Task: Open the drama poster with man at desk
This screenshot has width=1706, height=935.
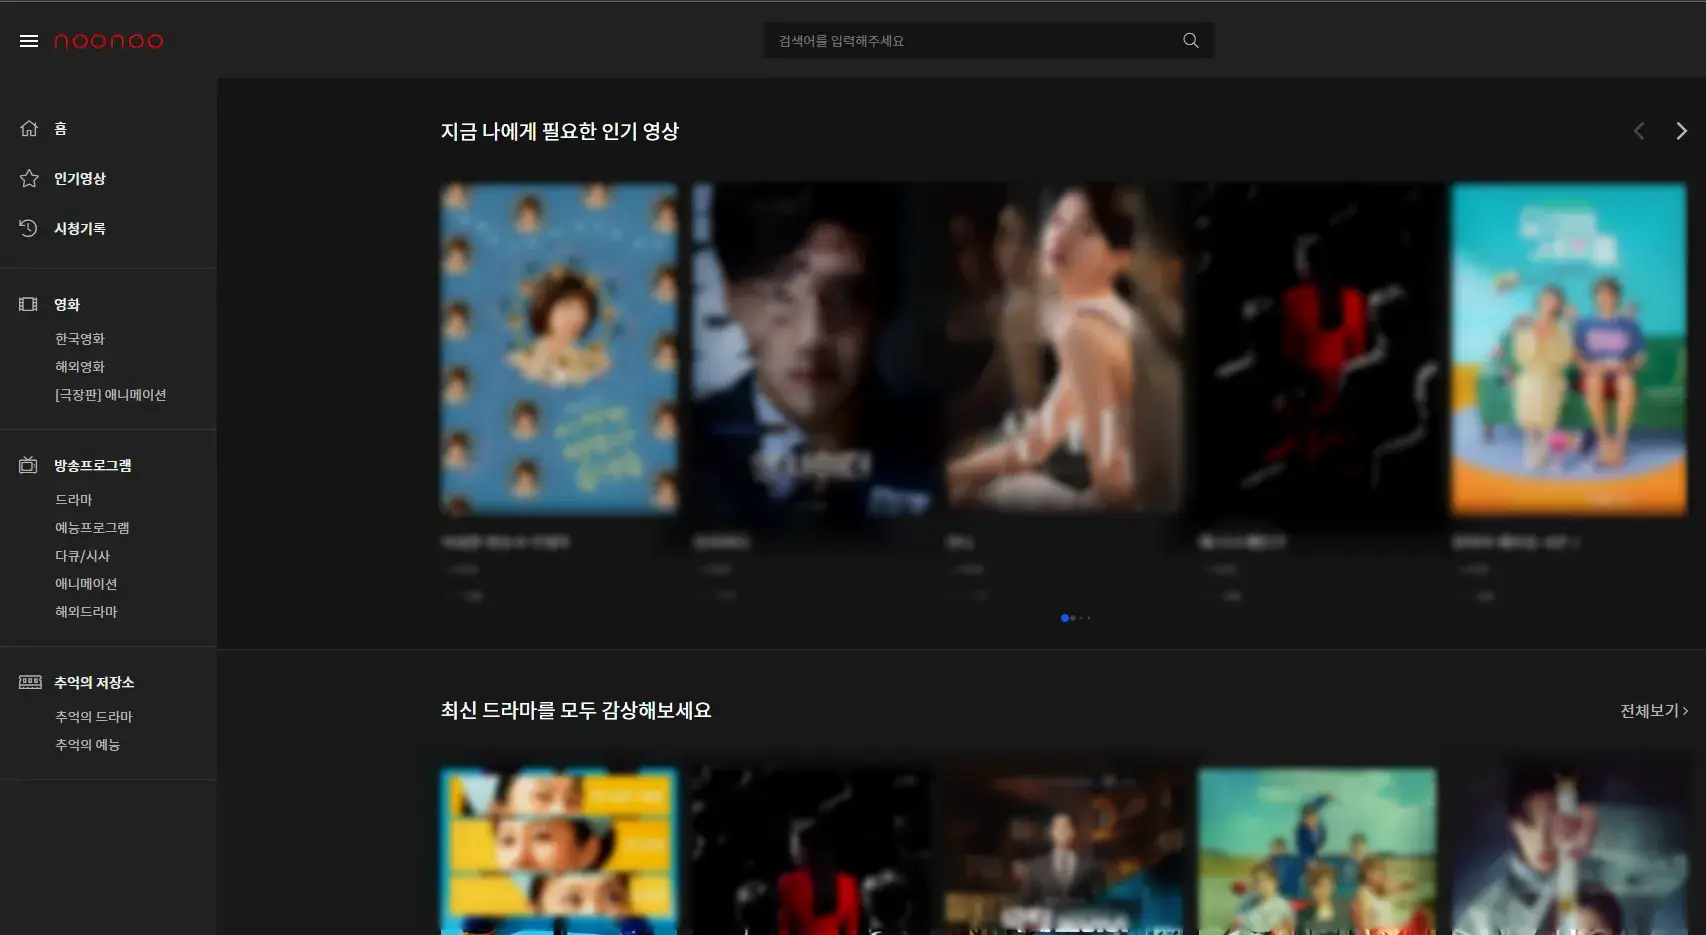Action: click(1064, 851)
